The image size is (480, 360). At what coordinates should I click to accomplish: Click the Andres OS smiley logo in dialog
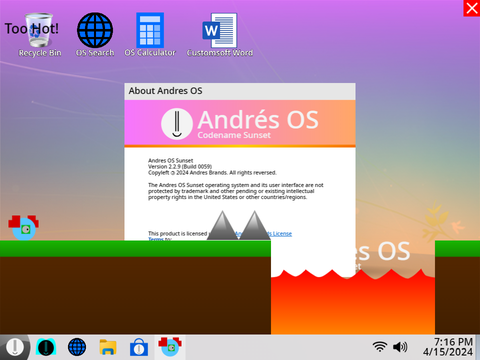pyautogui.click(x=177, y=124)
